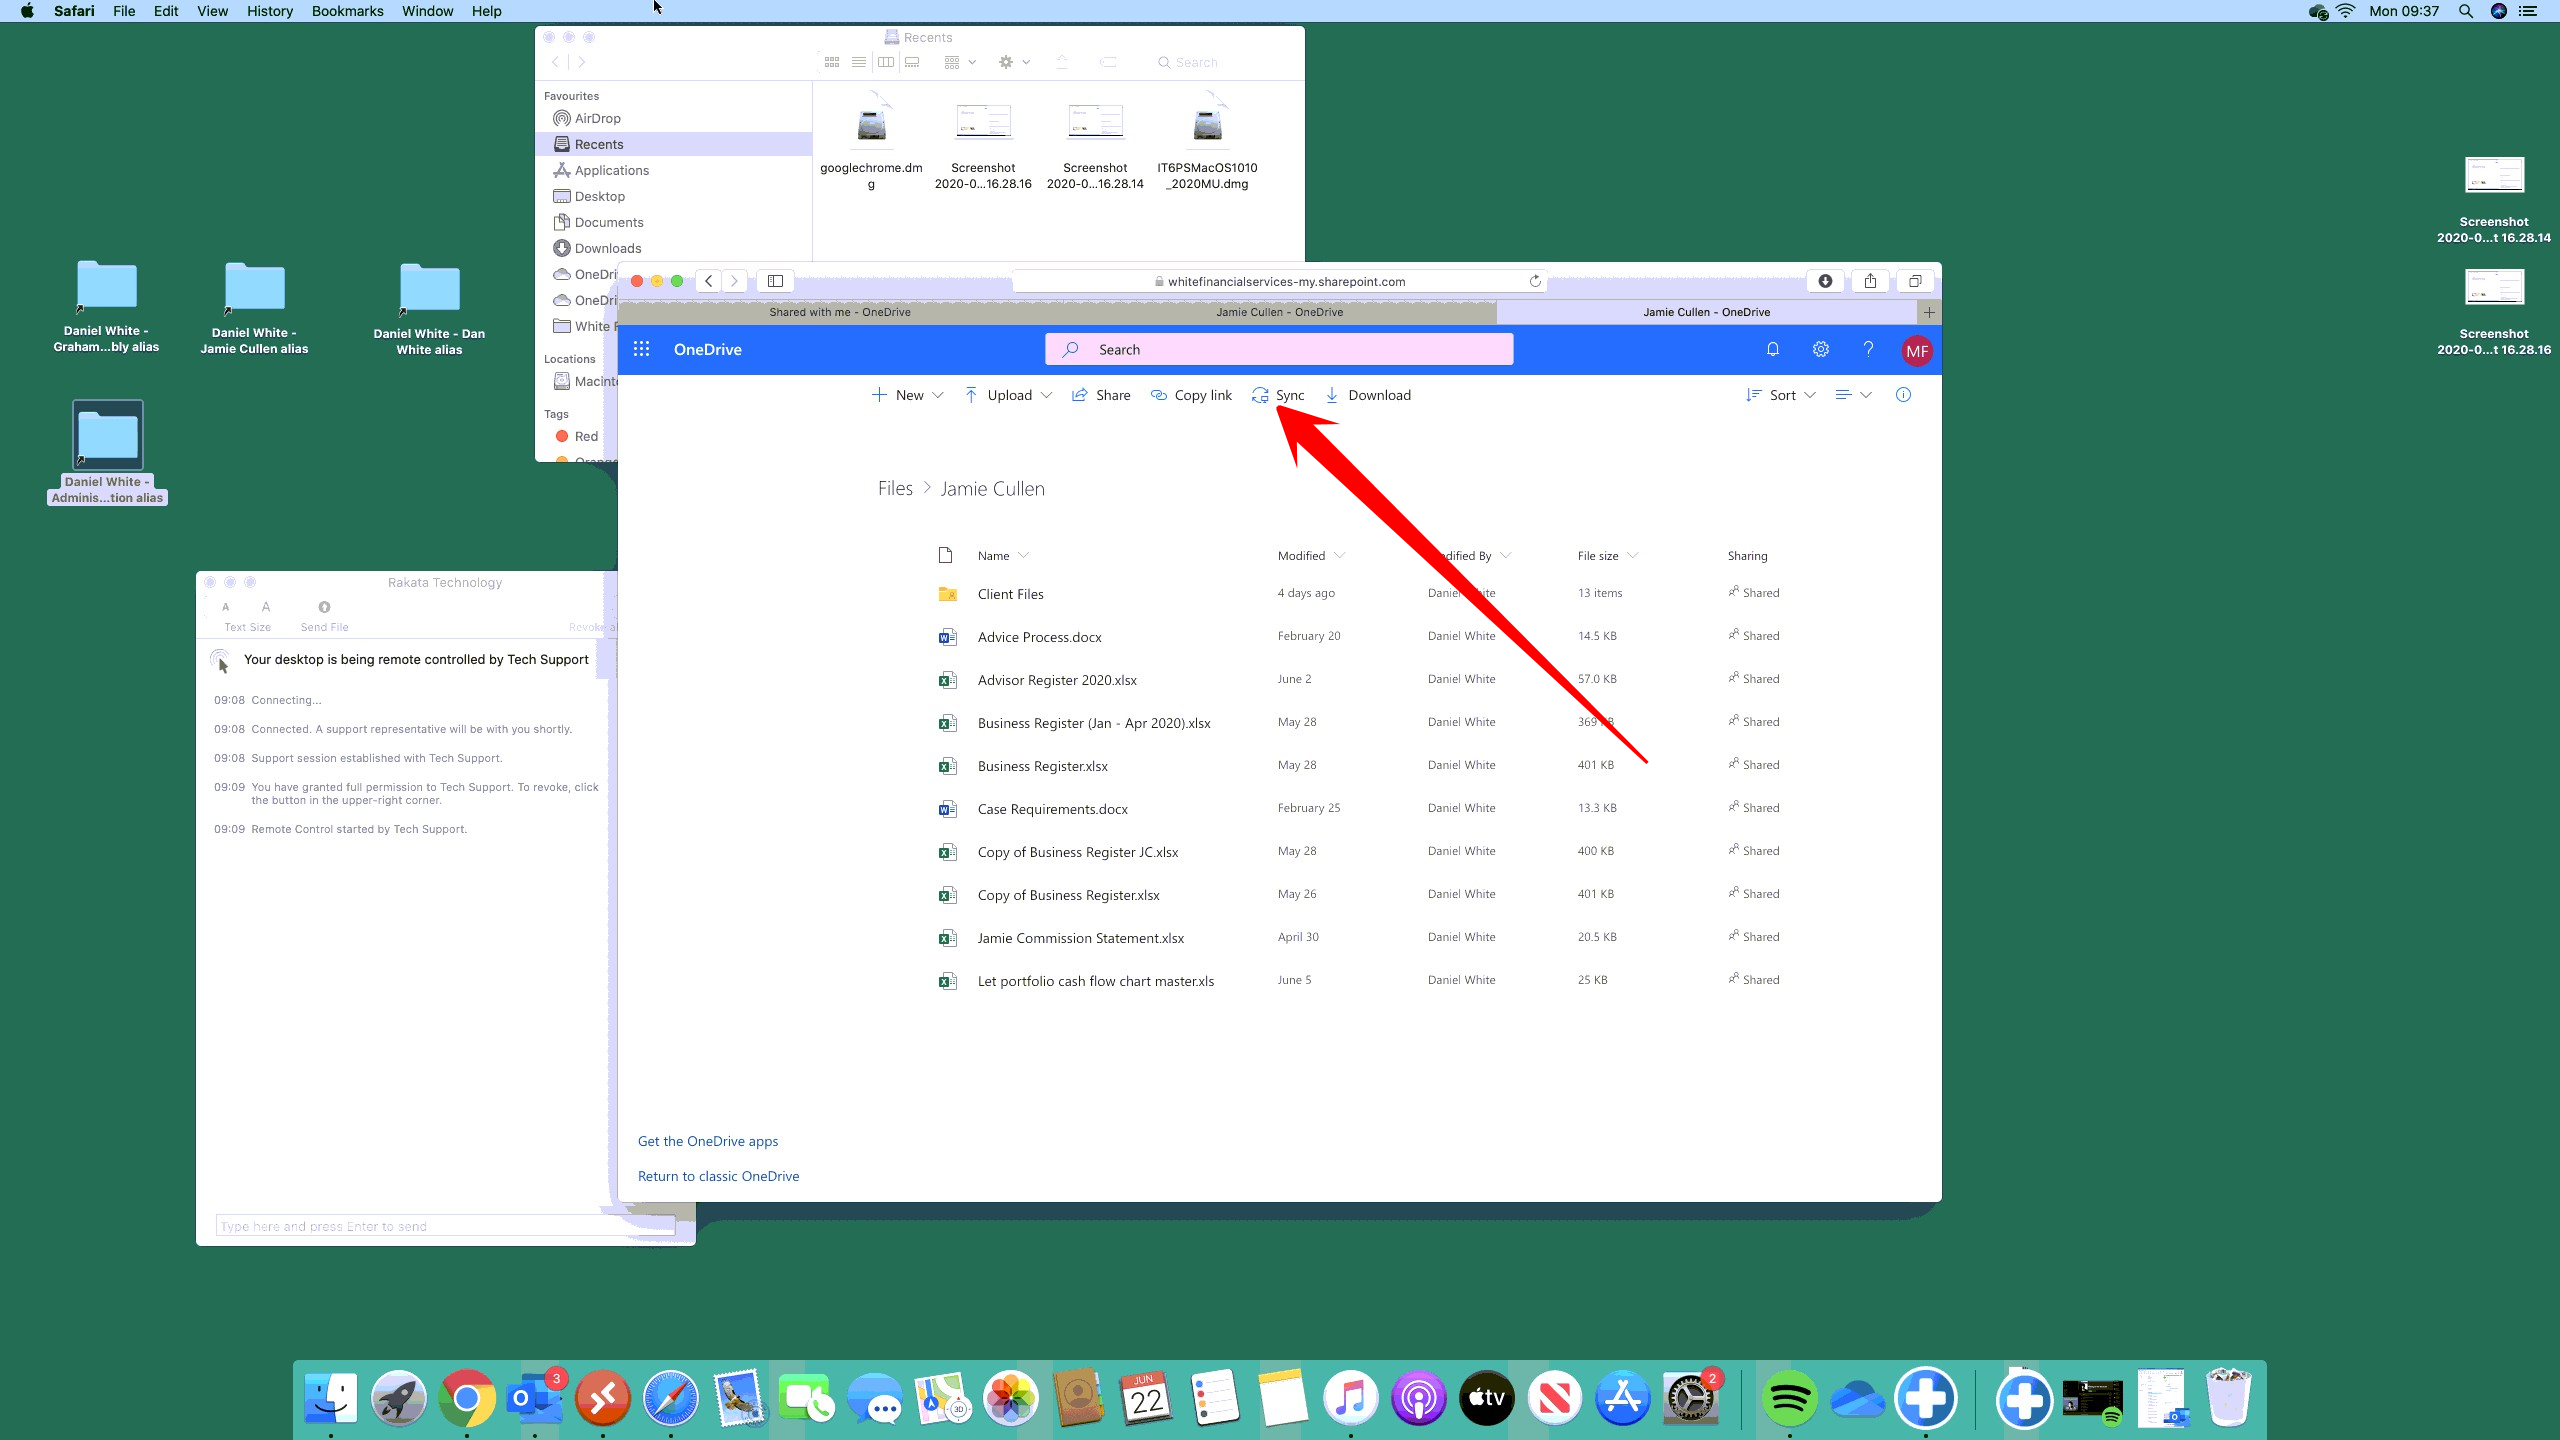Switch to Shared with me tab
Image resolution: width=2560 pixels, height=1440 pixels.
pyautogui.click(x=839, y=312)
